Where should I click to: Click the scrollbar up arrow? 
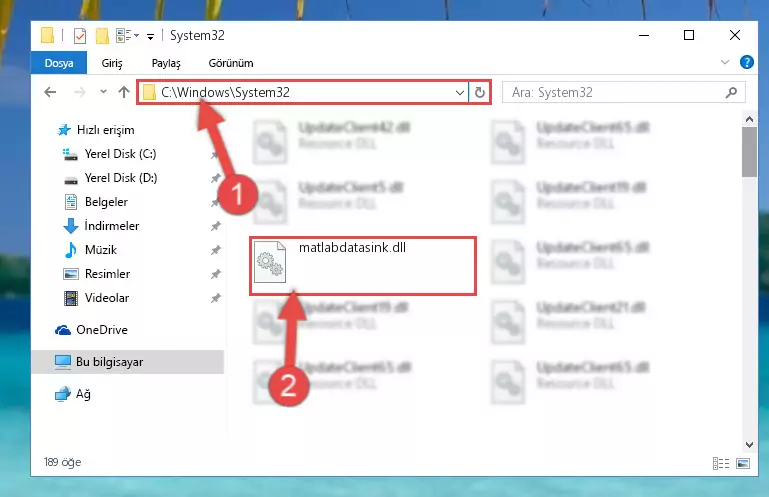coord(749,119)
